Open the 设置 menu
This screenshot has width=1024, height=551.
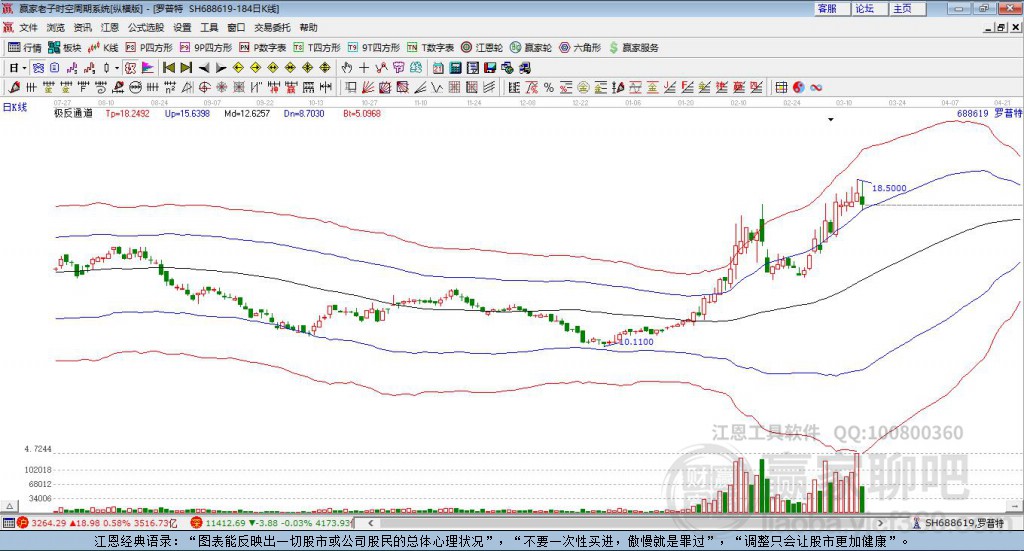pos(182,27)
